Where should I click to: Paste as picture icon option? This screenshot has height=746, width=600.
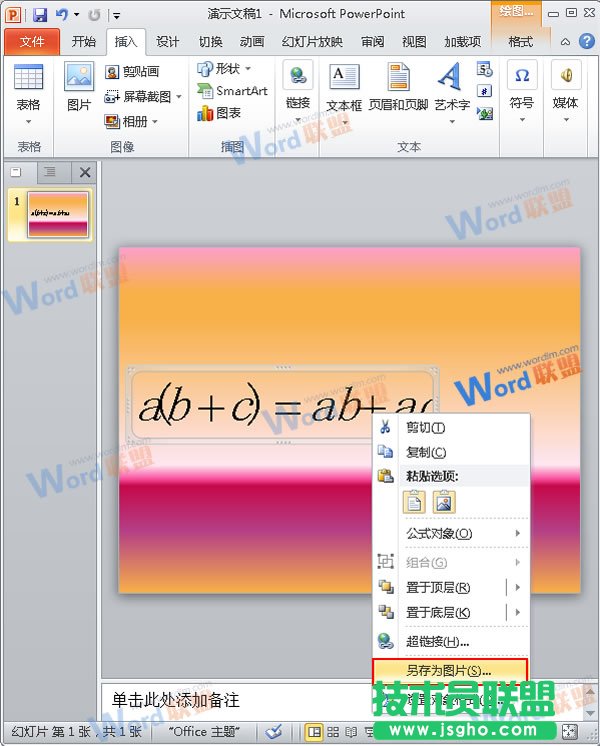444,502
